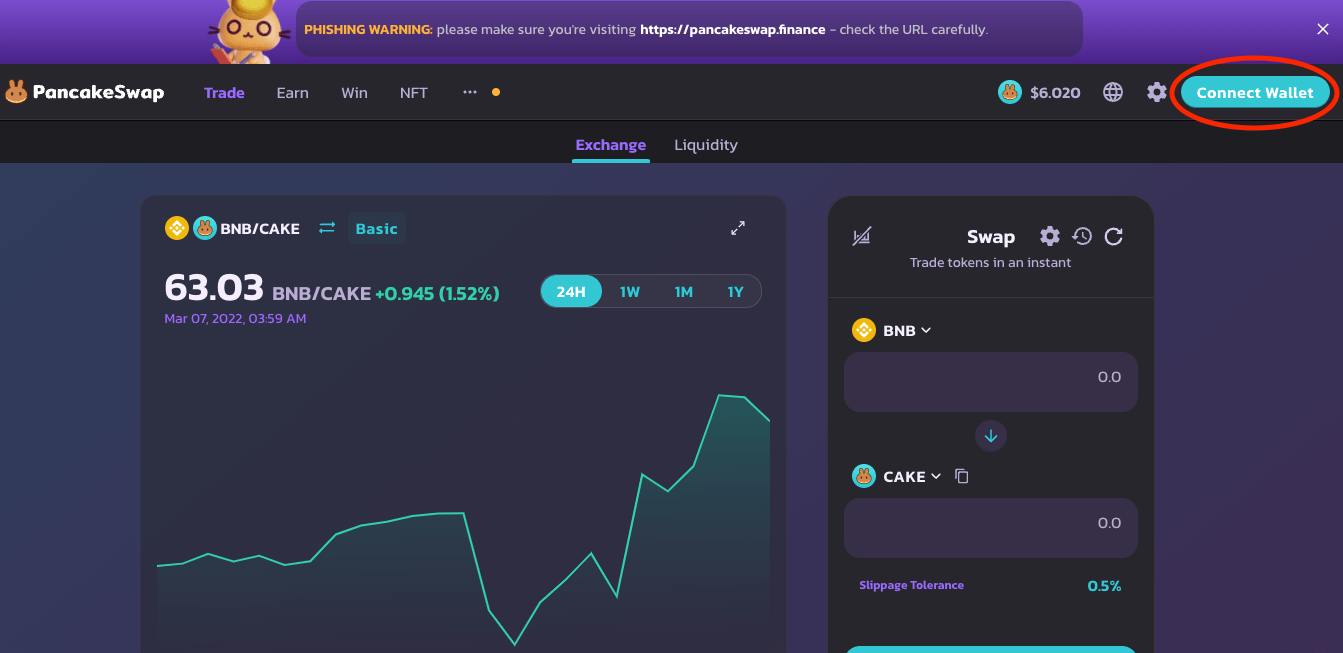The height and width of the screenshot is (653, 1343).
Task: Open the language globe selector
Action: click(x=1113, y=92)
